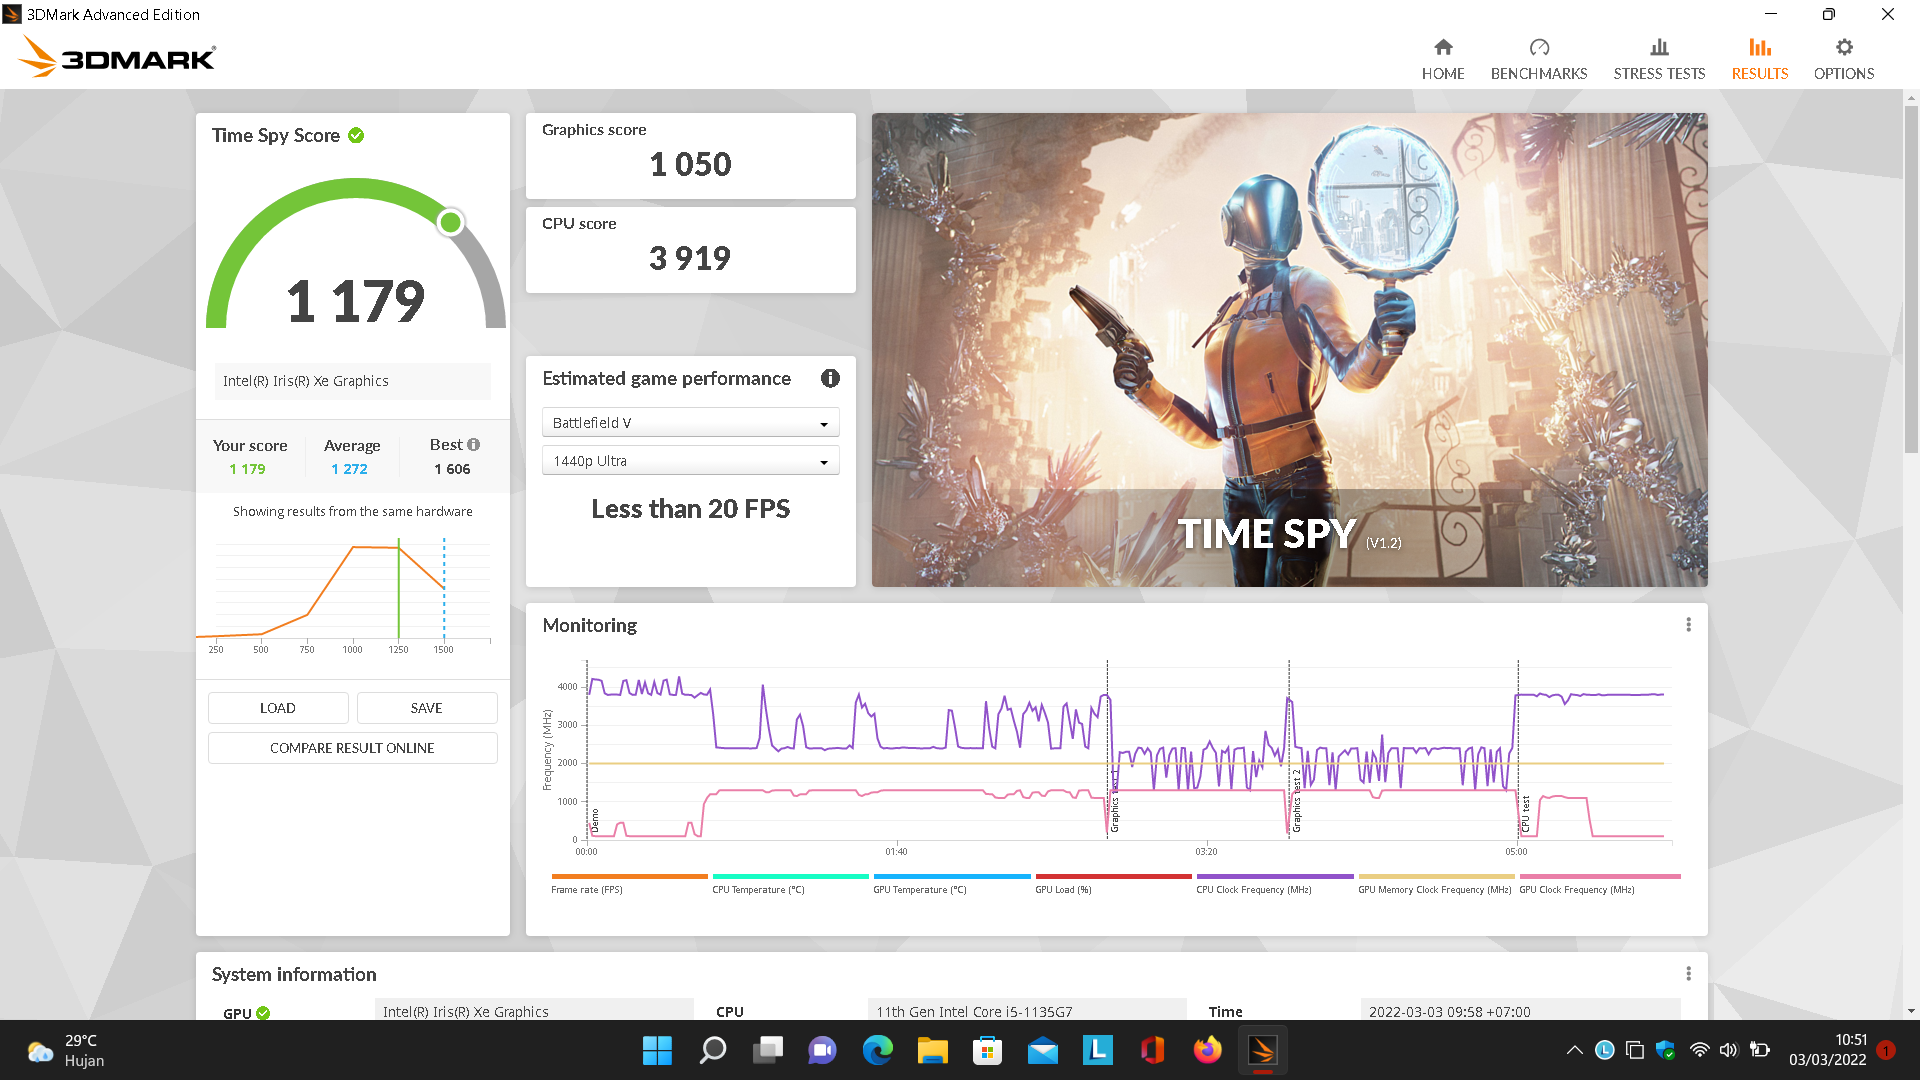Open Microsoft Edge from taskbar
1920x1080 pixels.
point(878,1050)
